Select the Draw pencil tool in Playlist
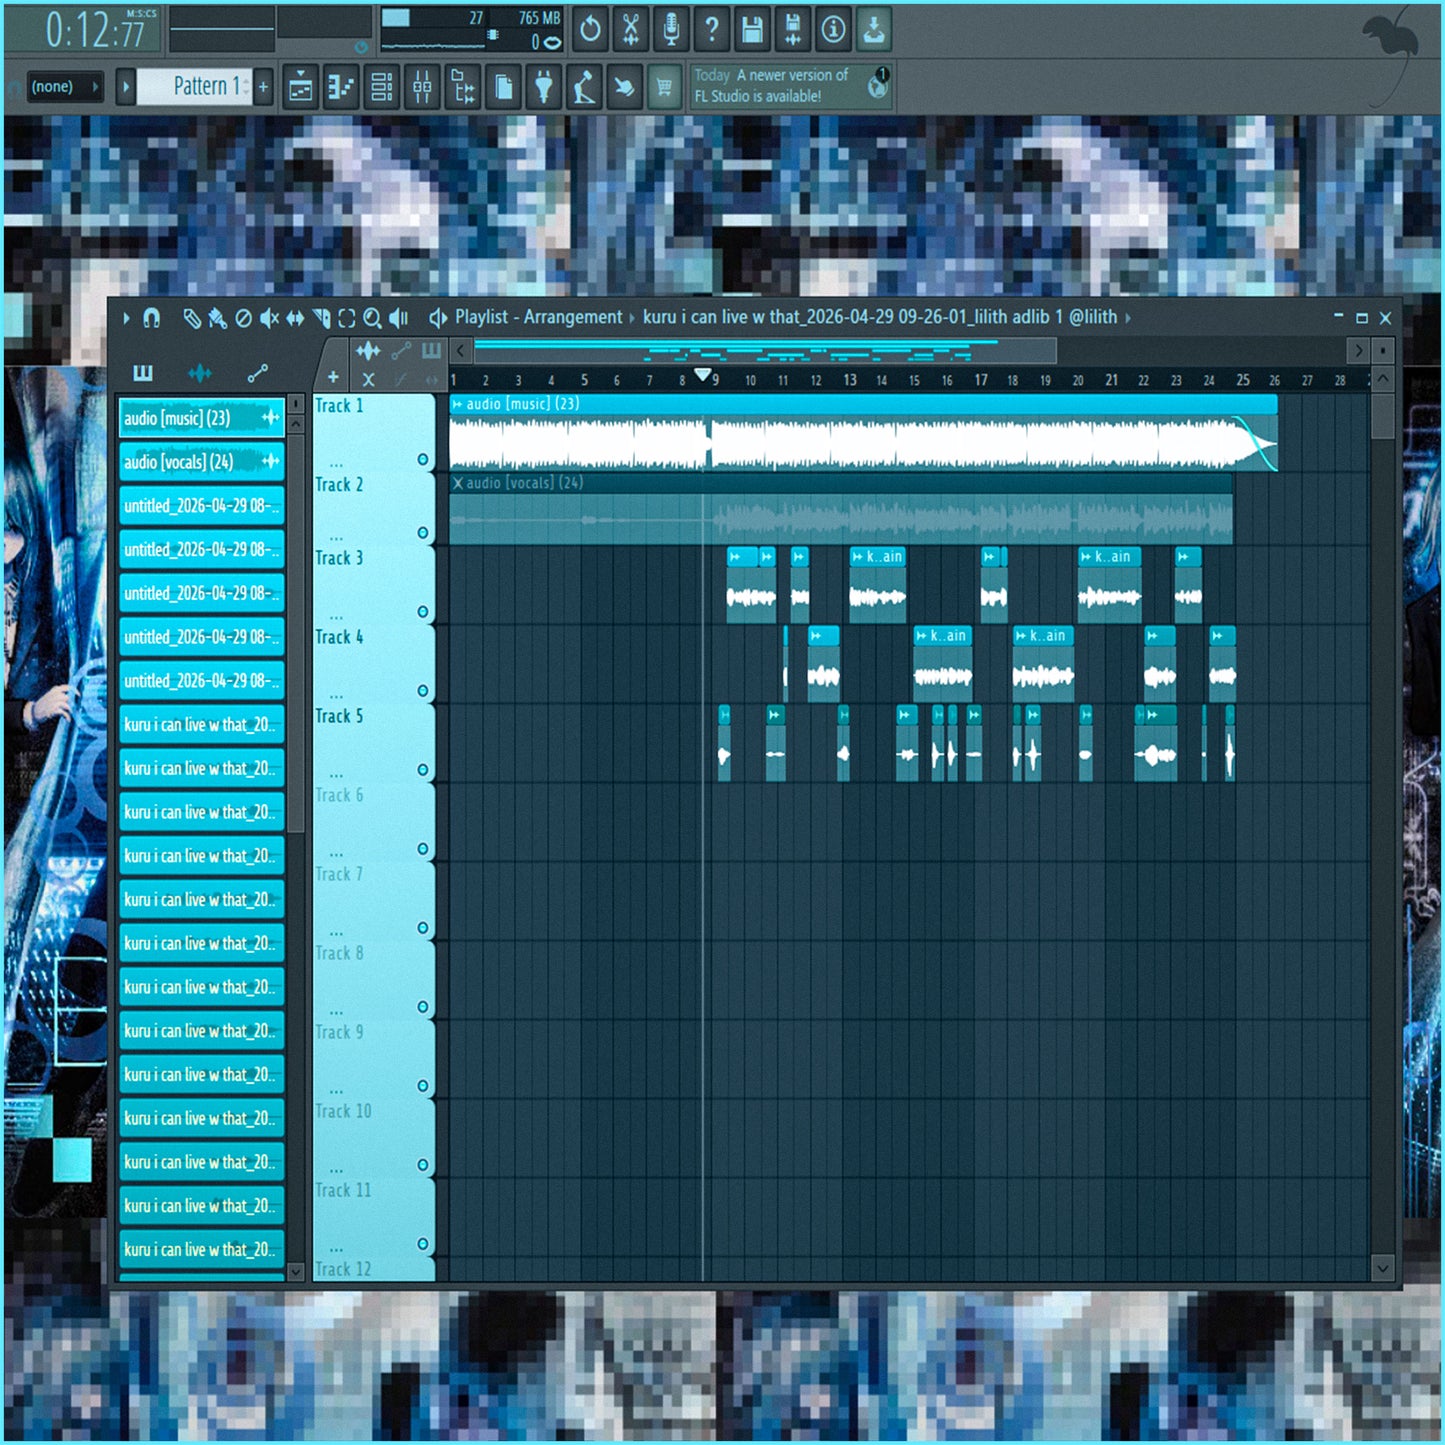Viewport: 1445px width, 1445px height. tap(192, 318)
